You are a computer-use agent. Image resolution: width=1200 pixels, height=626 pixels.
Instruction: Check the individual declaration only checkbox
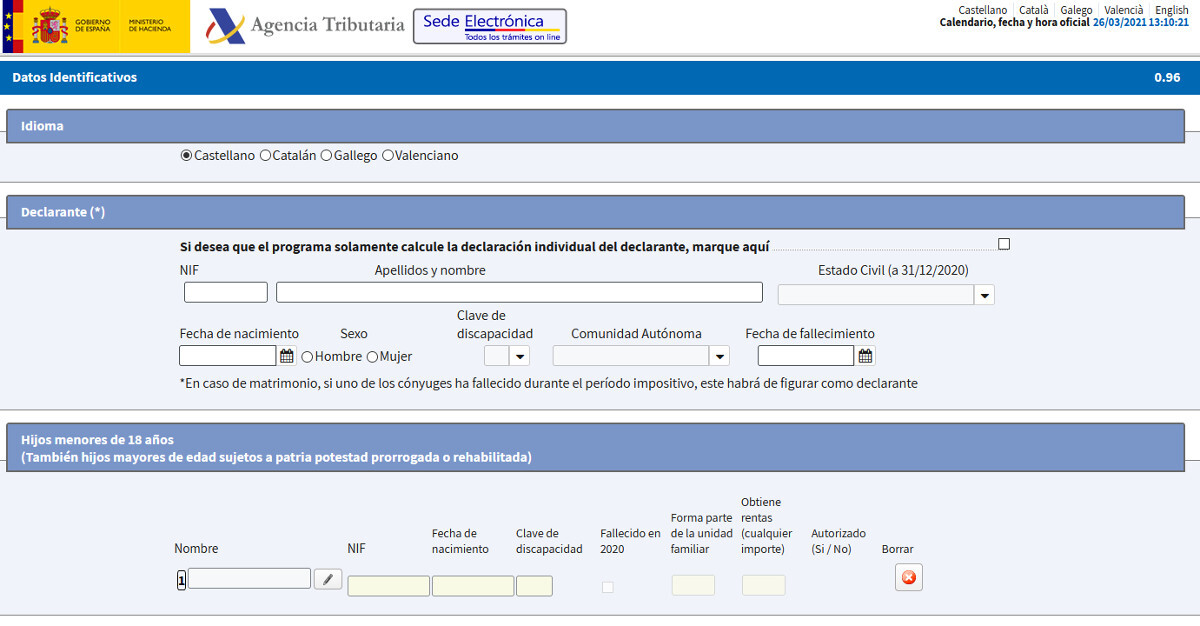click(1004, 244)
